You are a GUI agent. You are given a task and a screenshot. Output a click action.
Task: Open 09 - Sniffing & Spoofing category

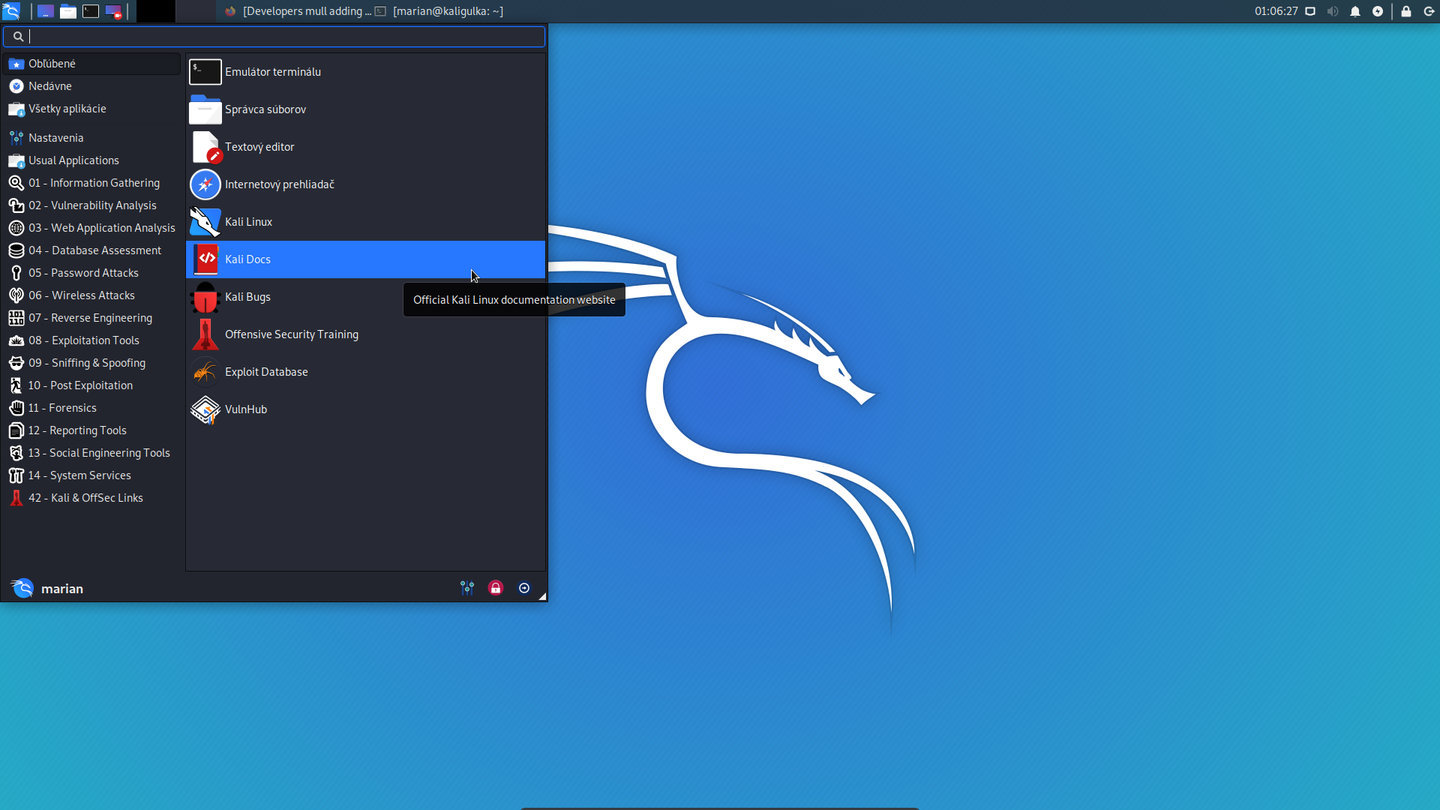pos(92,363)
